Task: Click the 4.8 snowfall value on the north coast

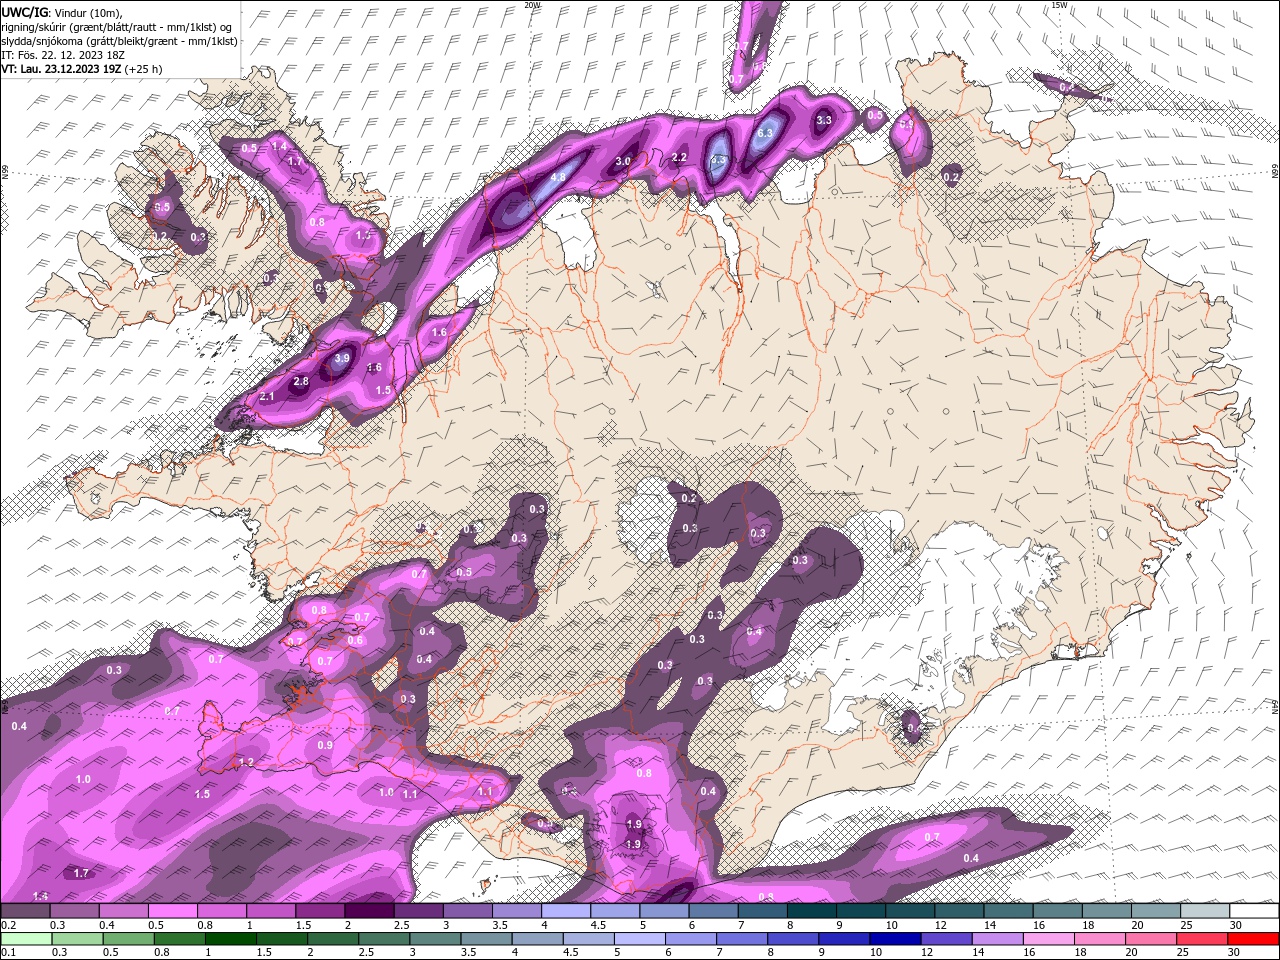Action: pyautogui.click(x=559, y=177)
